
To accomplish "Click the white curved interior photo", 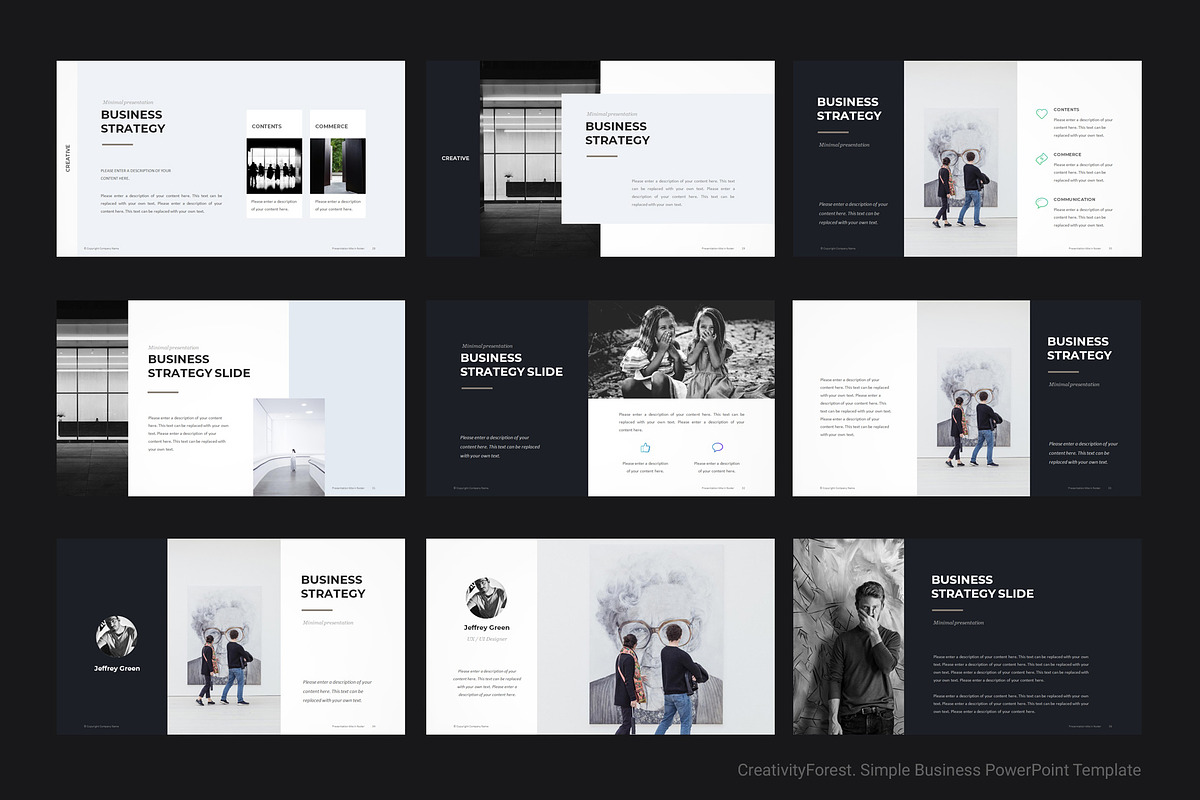I will coord(289,447).
